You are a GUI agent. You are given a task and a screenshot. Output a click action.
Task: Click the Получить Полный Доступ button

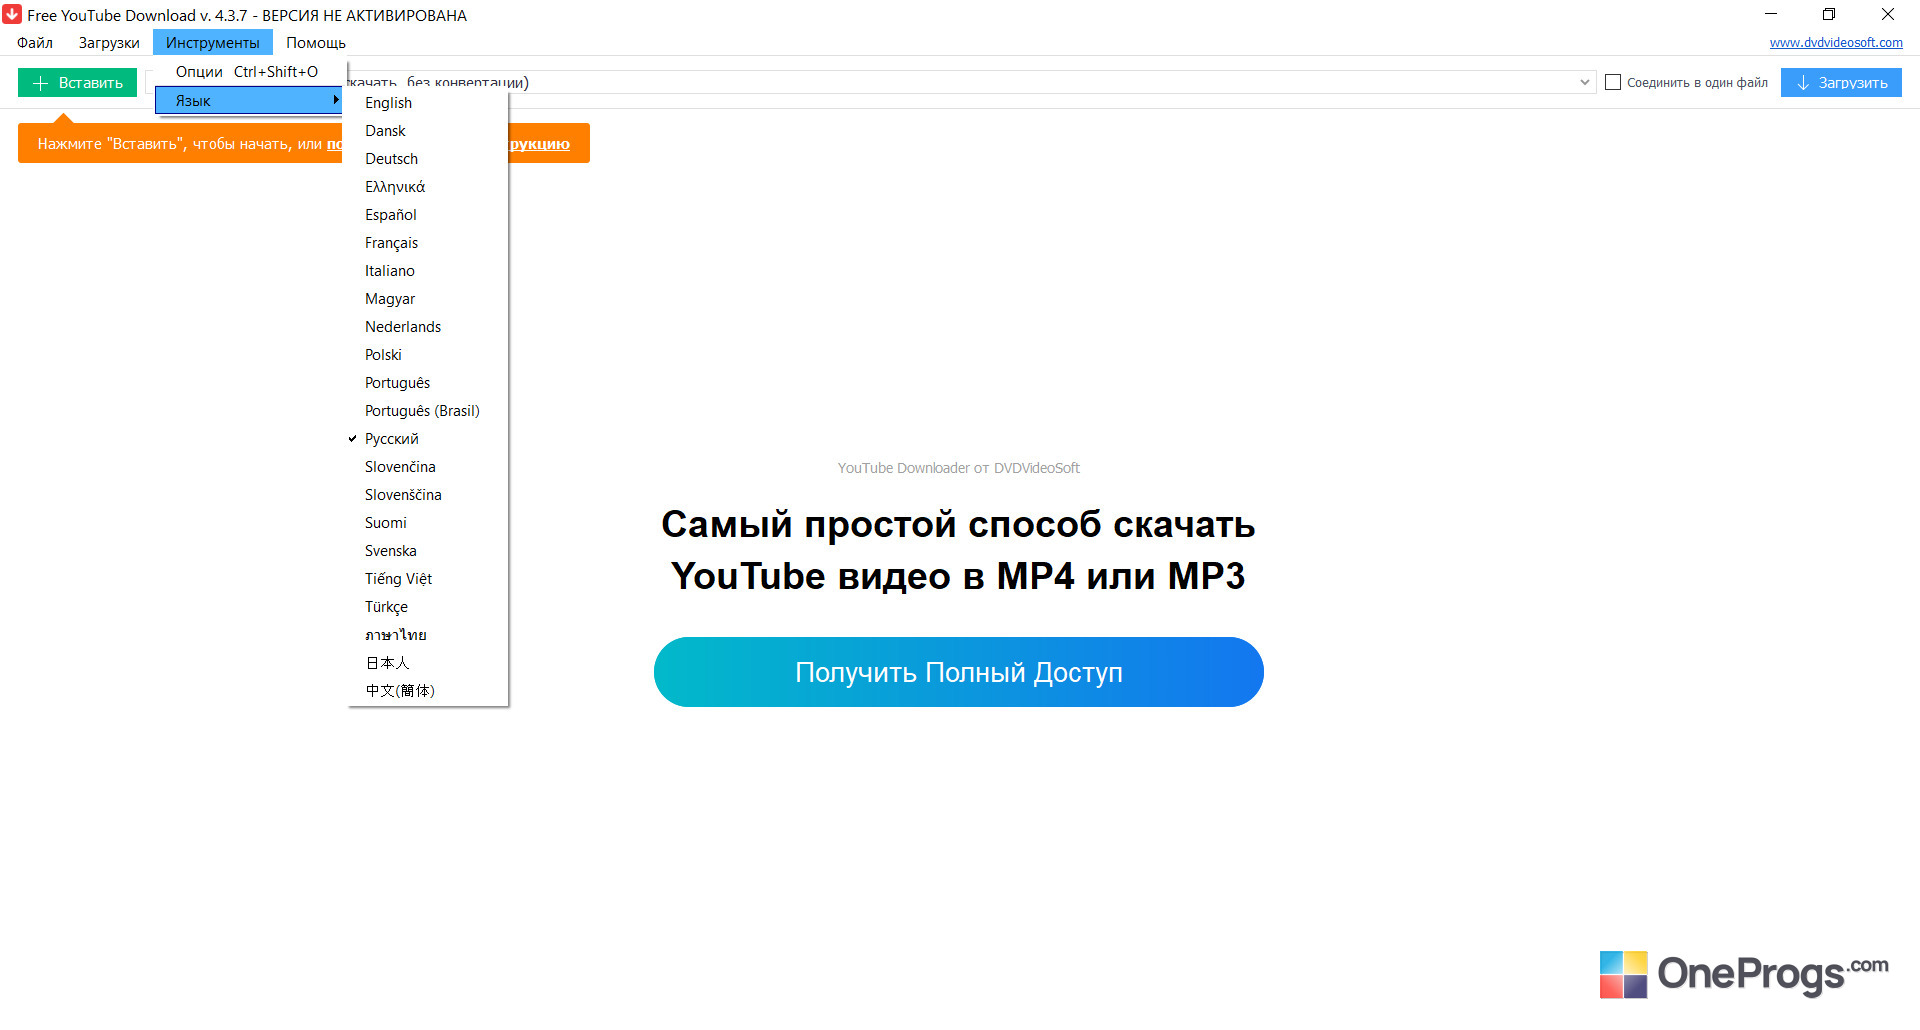pos(959,672)
